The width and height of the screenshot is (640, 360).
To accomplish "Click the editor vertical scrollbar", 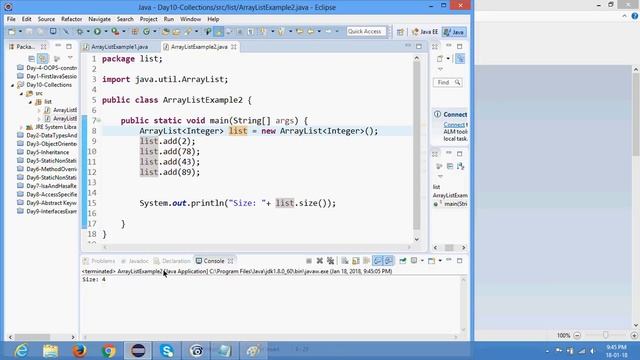I will pos(416,145).
